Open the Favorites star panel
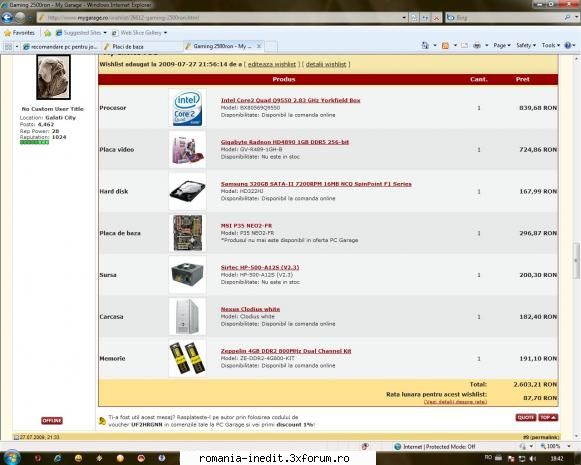Screen dimensions: 581x465 [x=19, y=33]
